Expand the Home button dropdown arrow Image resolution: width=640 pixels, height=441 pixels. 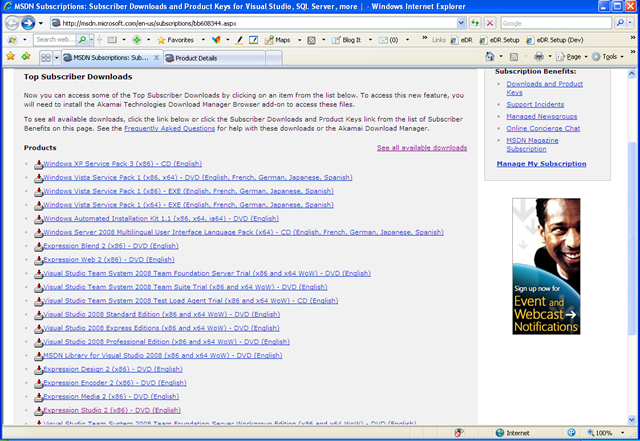coord(501,56)
